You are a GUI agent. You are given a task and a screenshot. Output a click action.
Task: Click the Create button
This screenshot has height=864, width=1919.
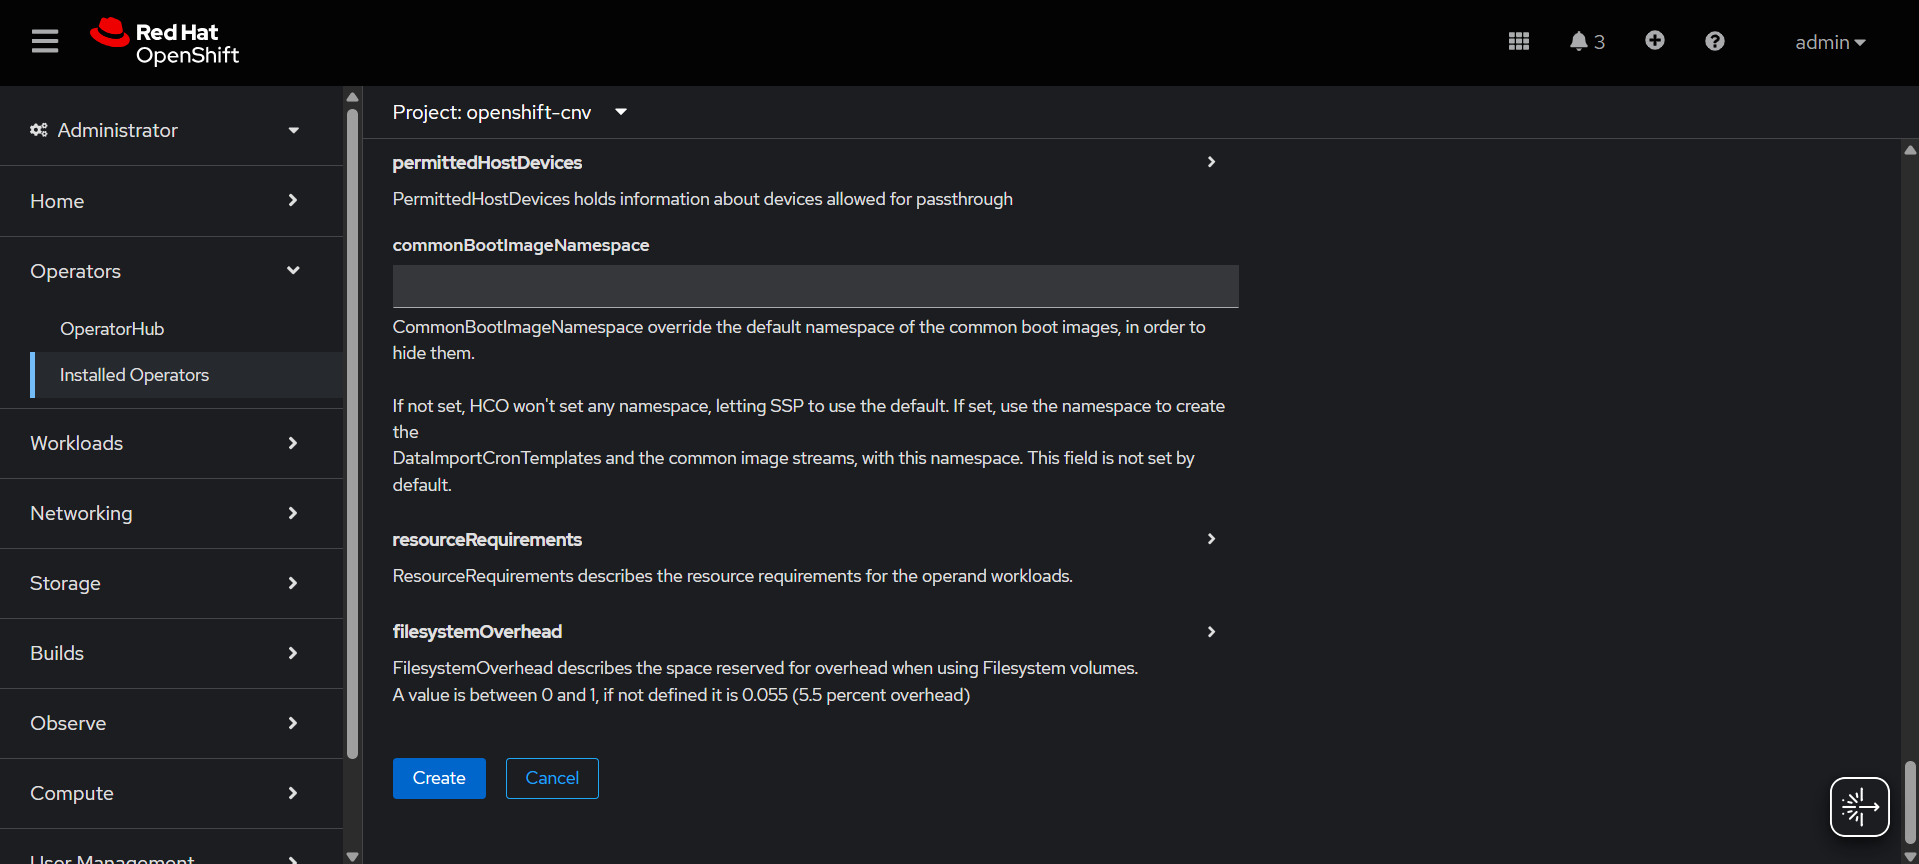point(439,778)
